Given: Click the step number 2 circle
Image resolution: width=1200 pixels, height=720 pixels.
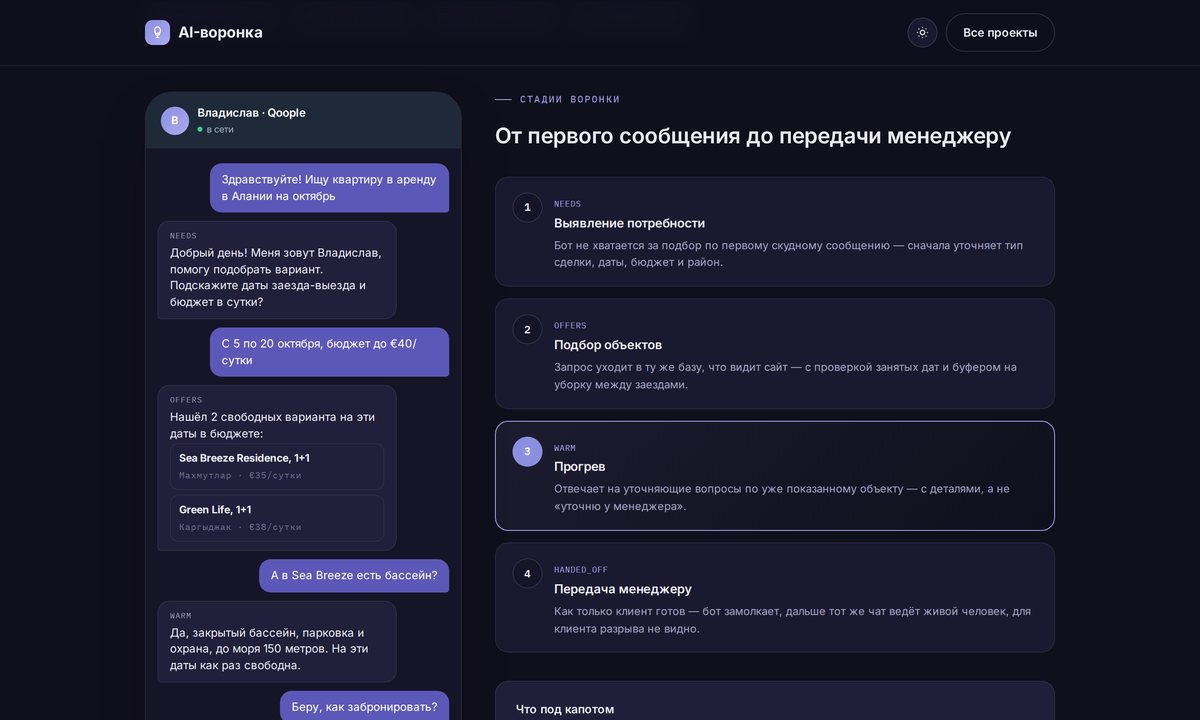Looking at the screenshot, I should click(527, 329).
